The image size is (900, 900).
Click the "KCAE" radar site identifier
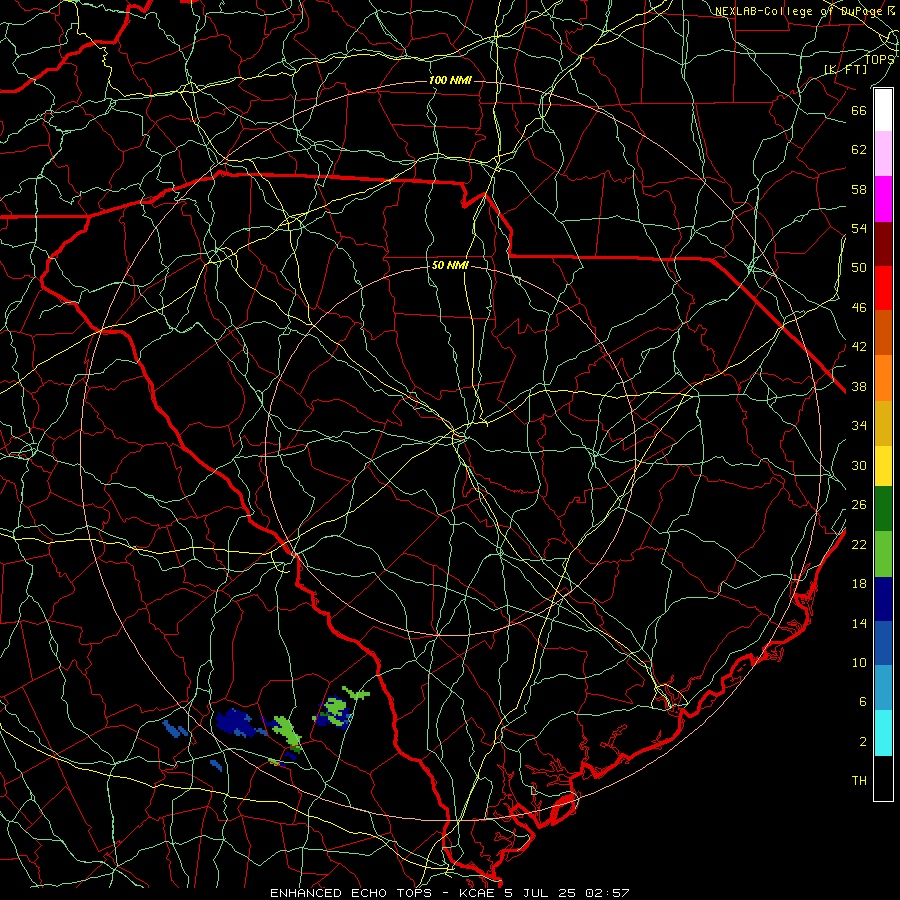[x=477, y=893]
